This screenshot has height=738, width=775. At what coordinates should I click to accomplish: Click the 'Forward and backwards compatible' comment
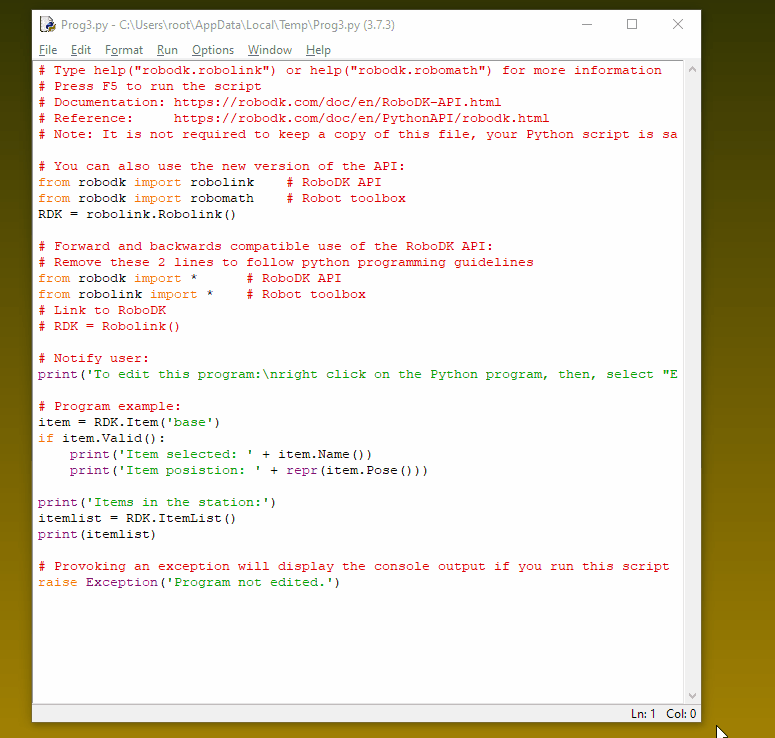click(265, 246)
